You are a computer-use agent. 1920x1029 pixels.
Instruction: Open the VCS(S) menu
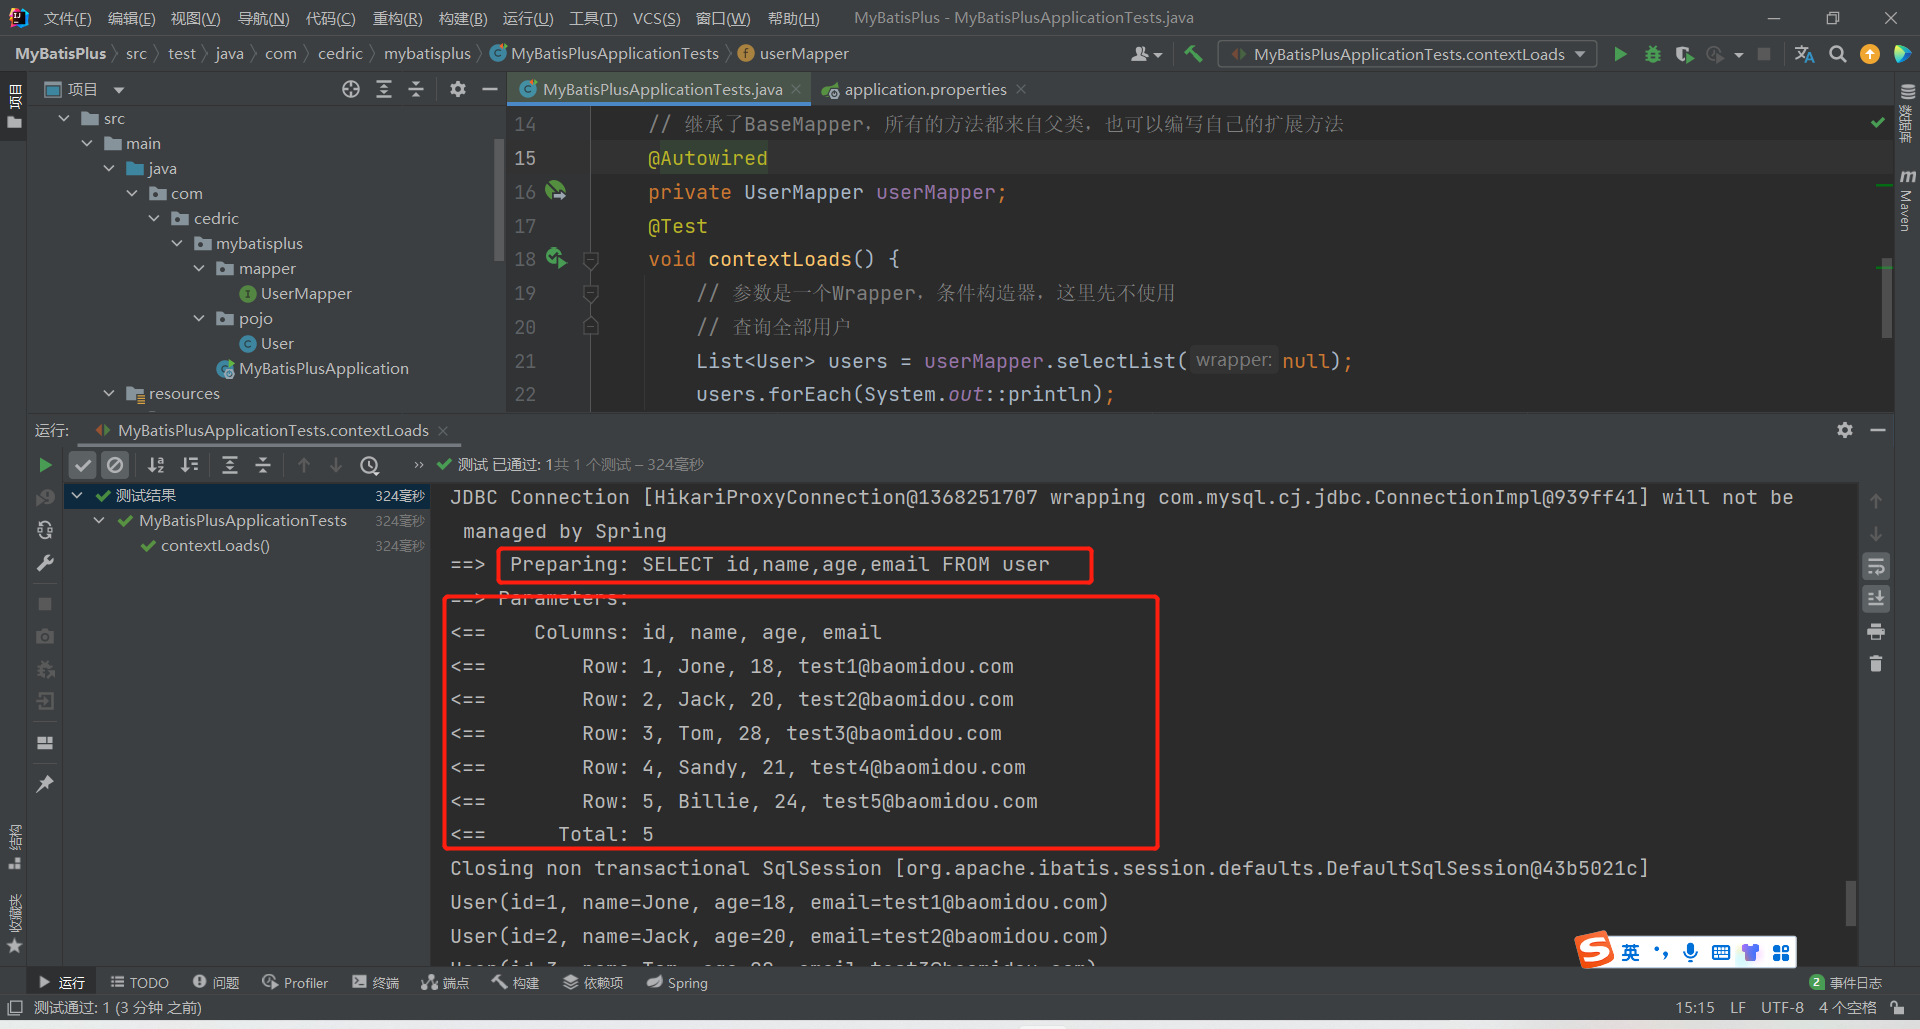click(656, 18)
